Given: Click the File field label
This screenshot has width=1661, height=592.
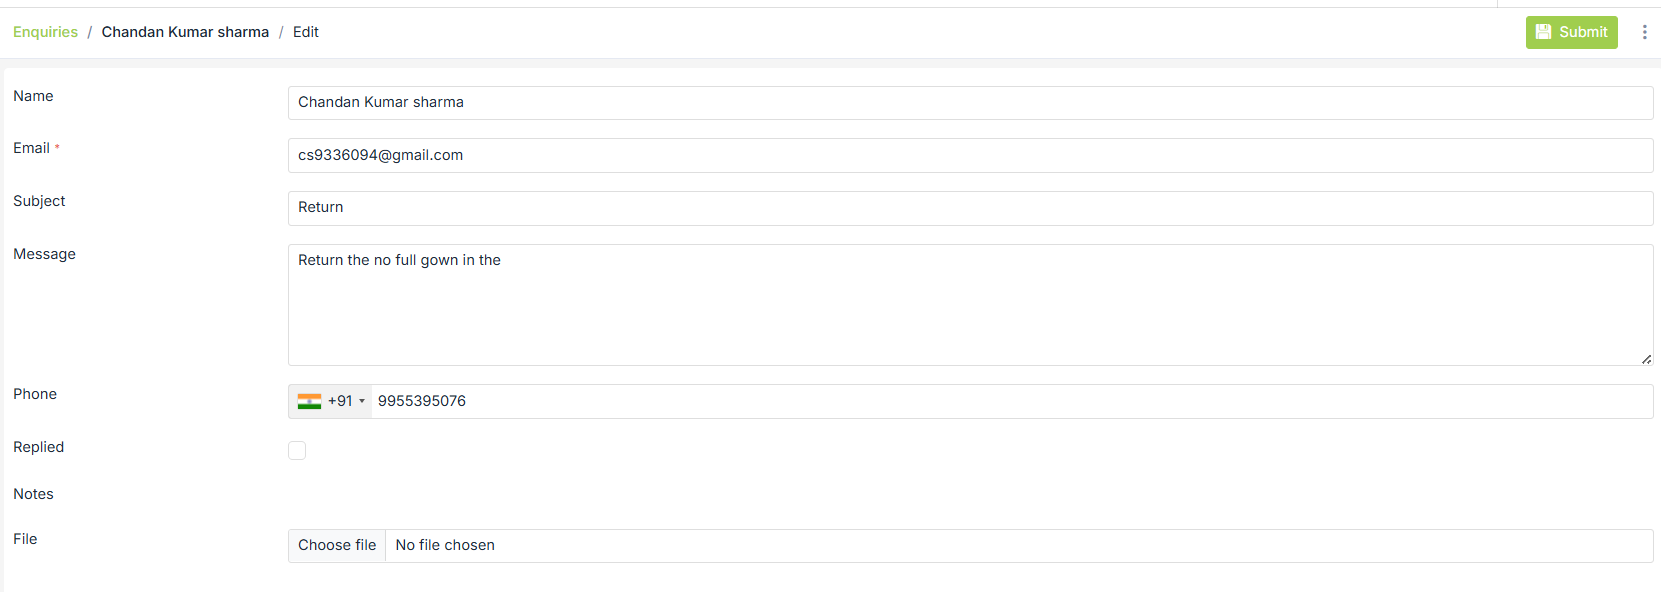Looking at the screenshot, I should click(x=25, y=539).
